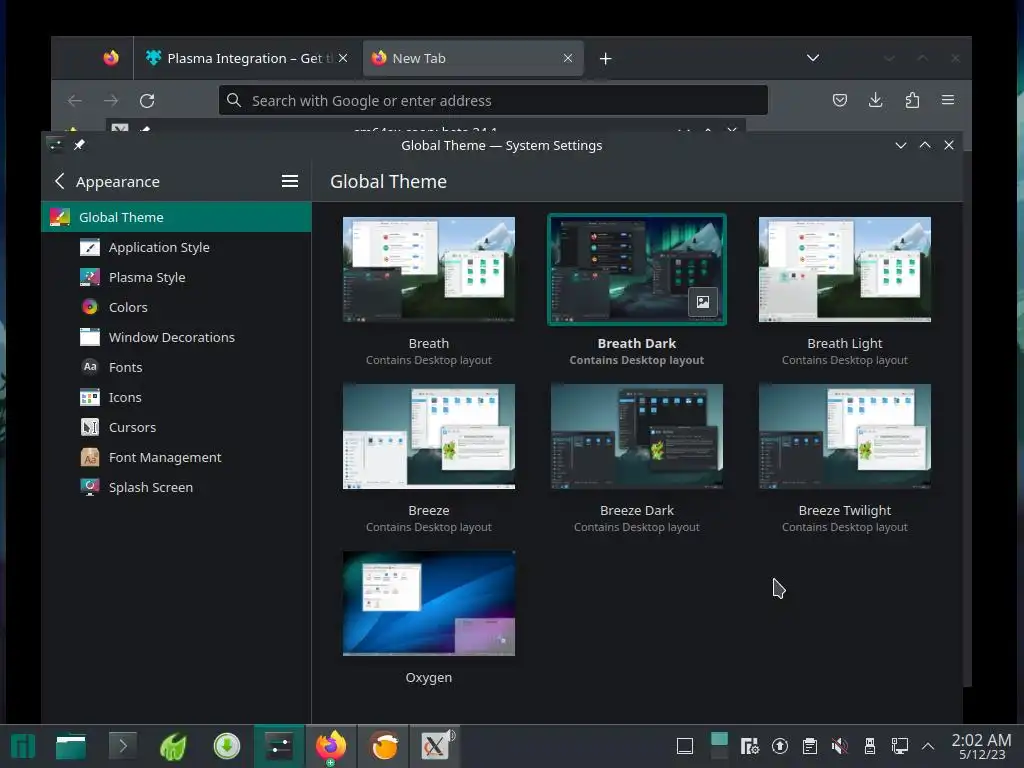Open Firefox extensions menu
The image size is (1024, 768).
click(912, 100)
